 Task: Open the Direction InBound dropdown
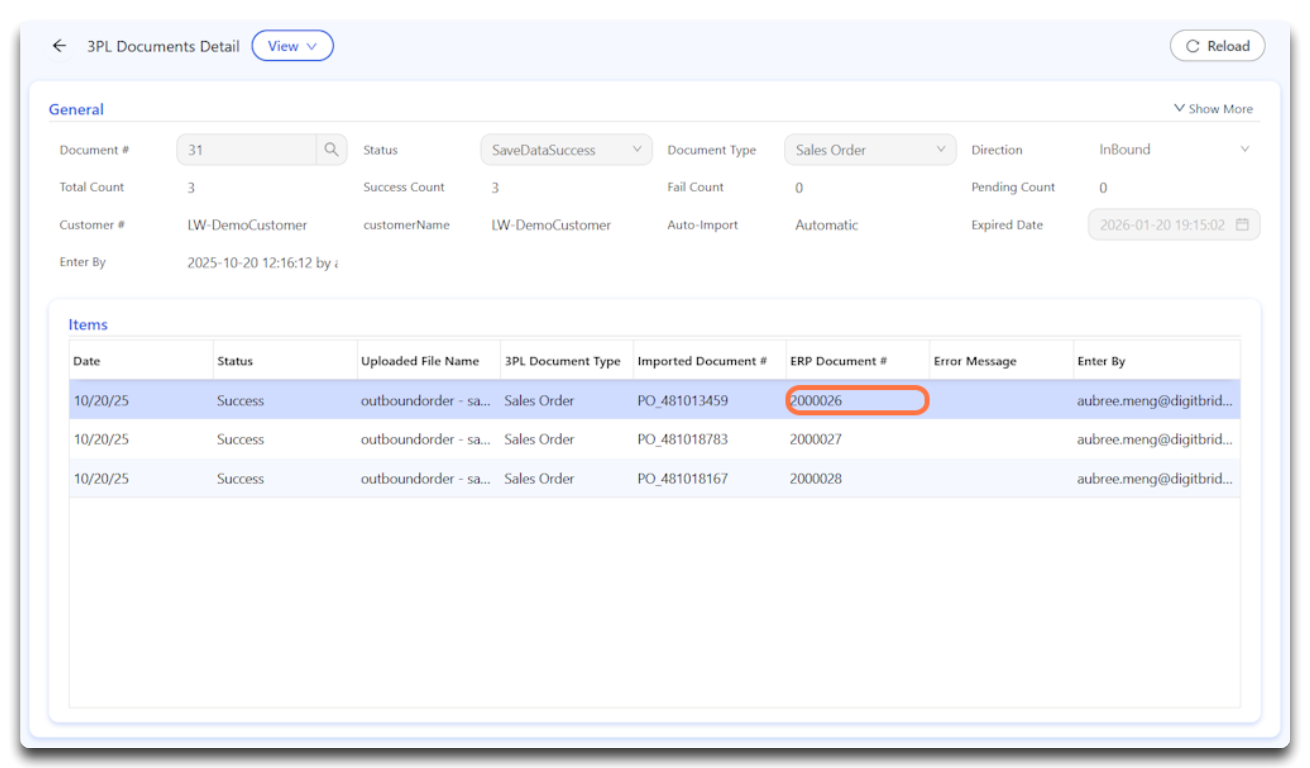click(x=1173, y=150)
